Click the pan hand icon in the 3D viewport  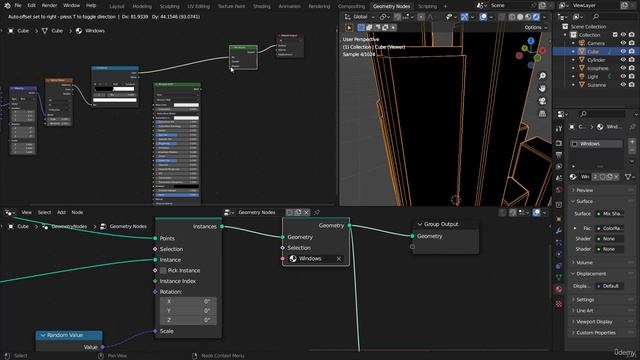[542, 88]
